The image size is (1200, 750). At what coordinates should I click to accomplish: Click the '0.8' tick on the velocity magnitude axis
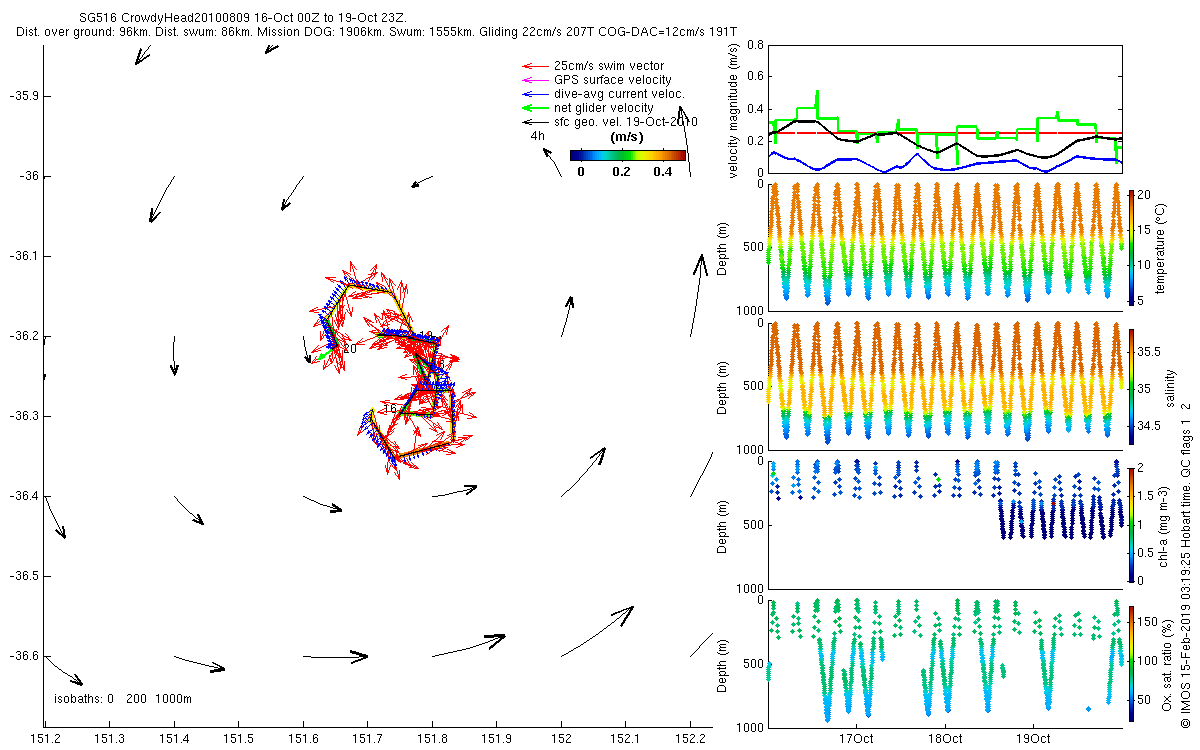755,45
